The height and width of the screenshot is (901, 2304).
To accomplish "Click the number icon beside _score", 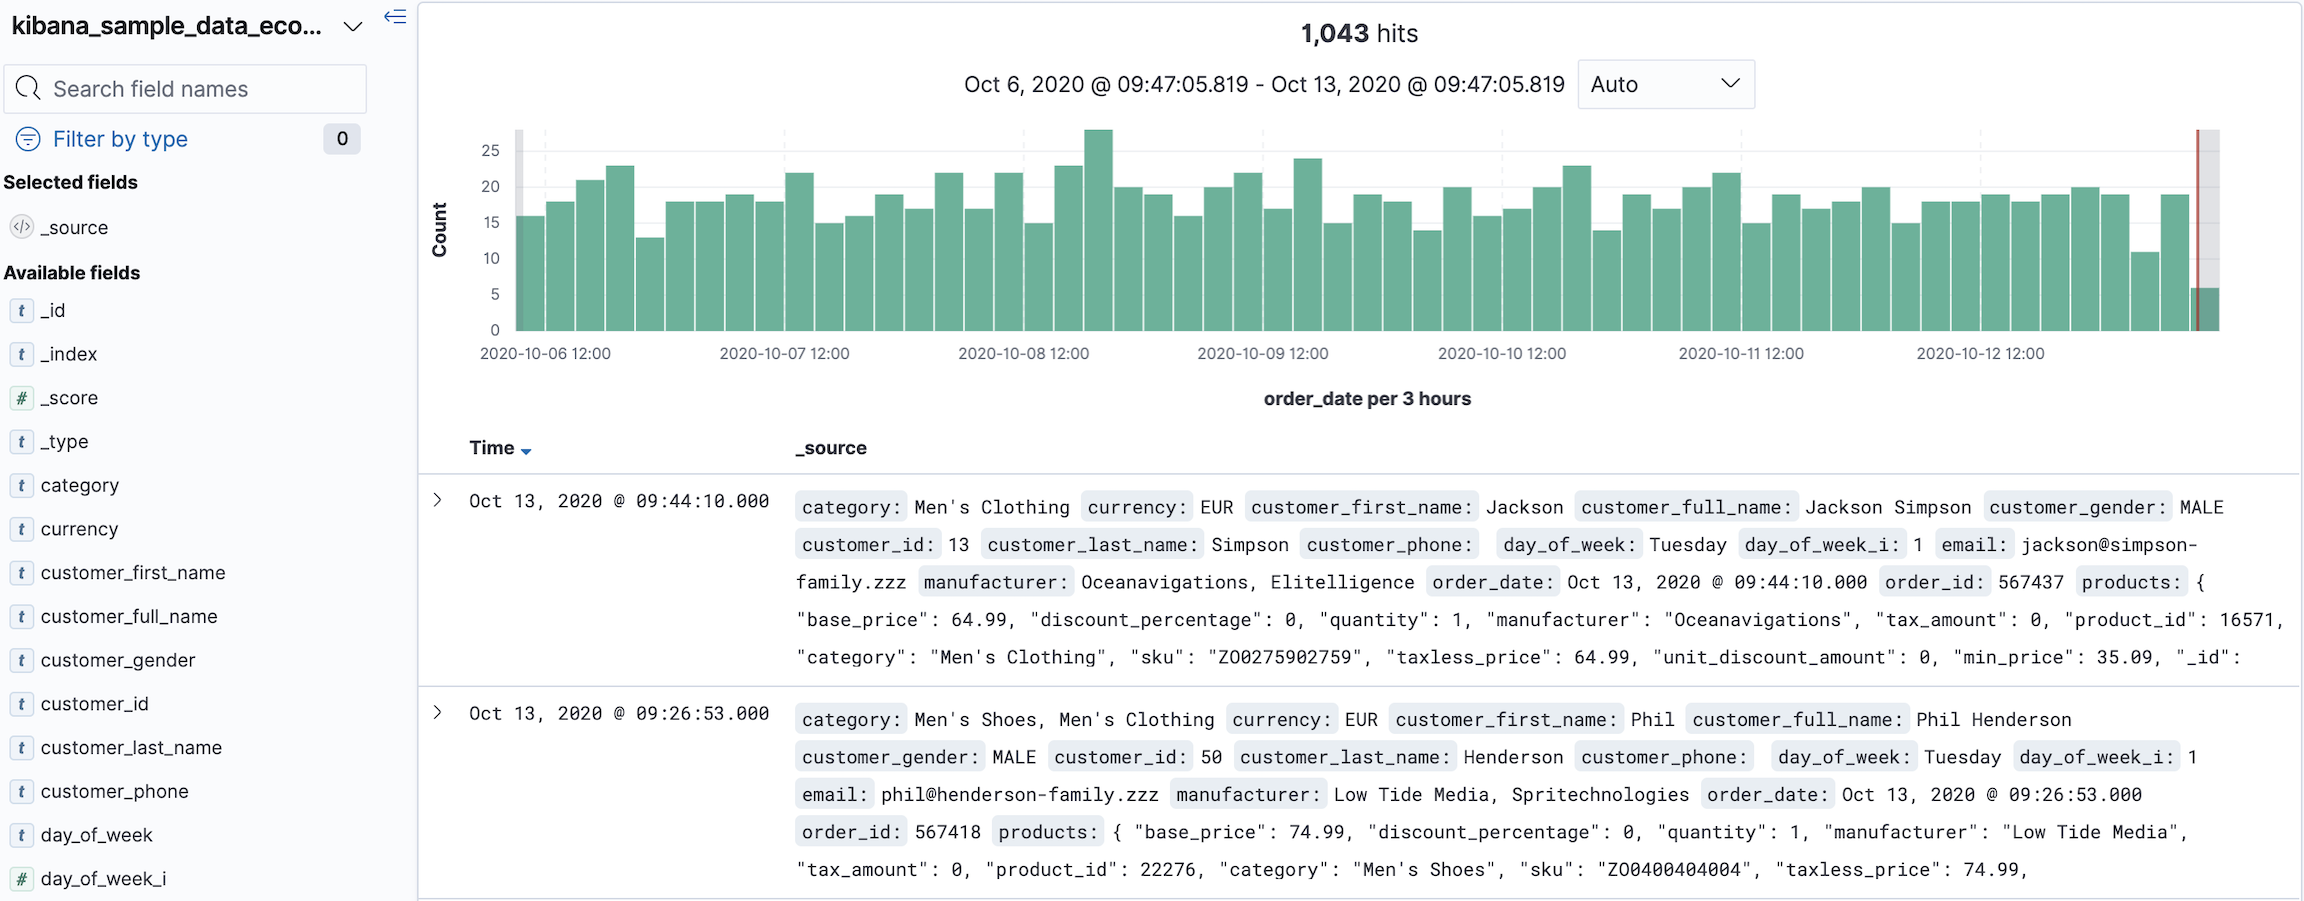I will (x=22, y=398).
